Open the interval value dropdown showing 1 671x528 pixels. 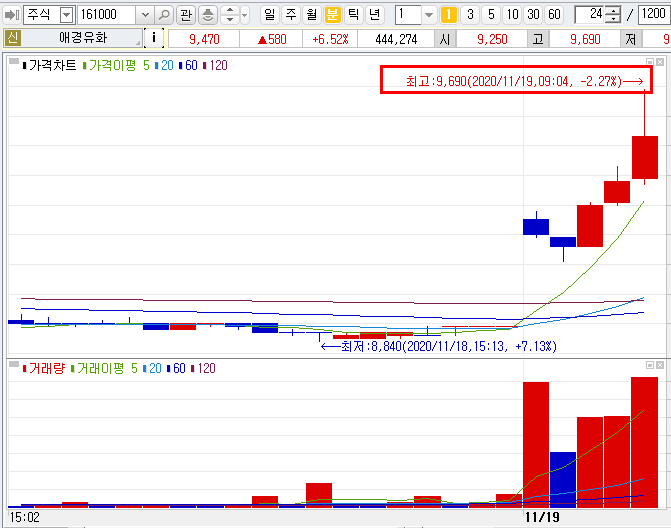428,15
